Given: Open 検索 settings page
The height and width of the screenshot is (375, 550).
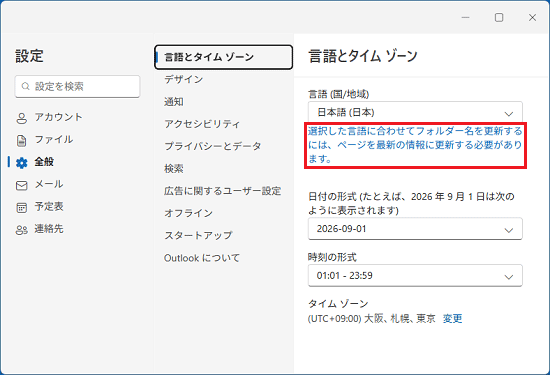Looking at the screenshot, I should pos(174,169).
